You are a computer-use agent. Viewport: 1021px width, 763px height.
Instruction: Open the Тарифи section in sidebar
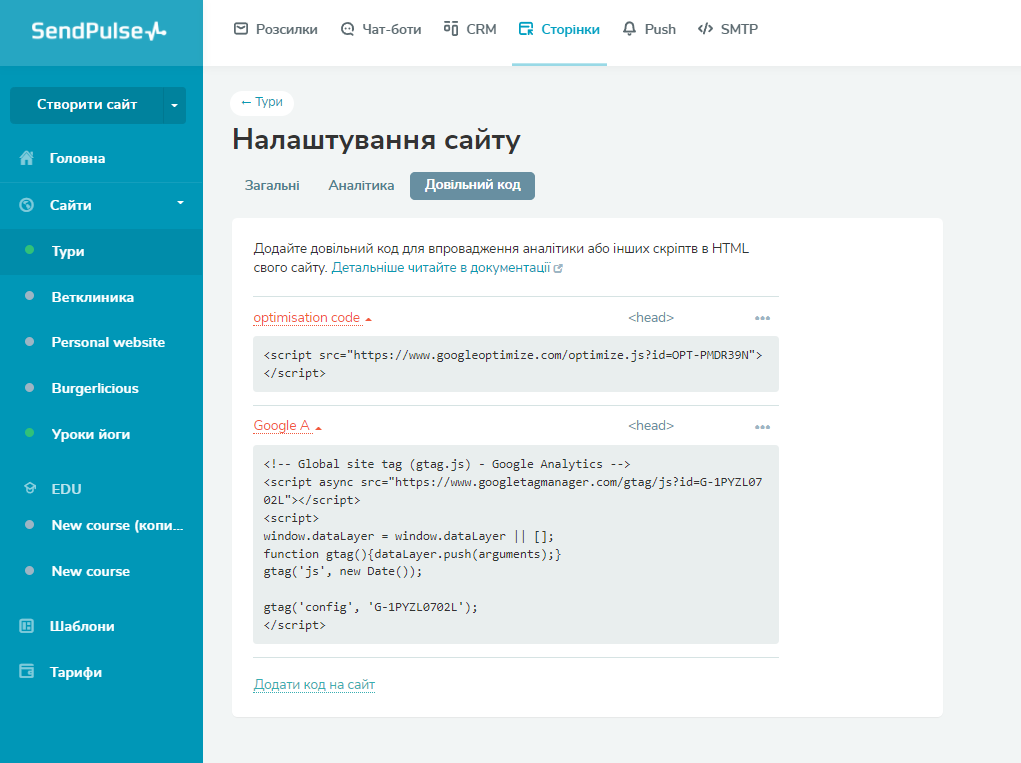pyautogui.click(x=75, y=672)
